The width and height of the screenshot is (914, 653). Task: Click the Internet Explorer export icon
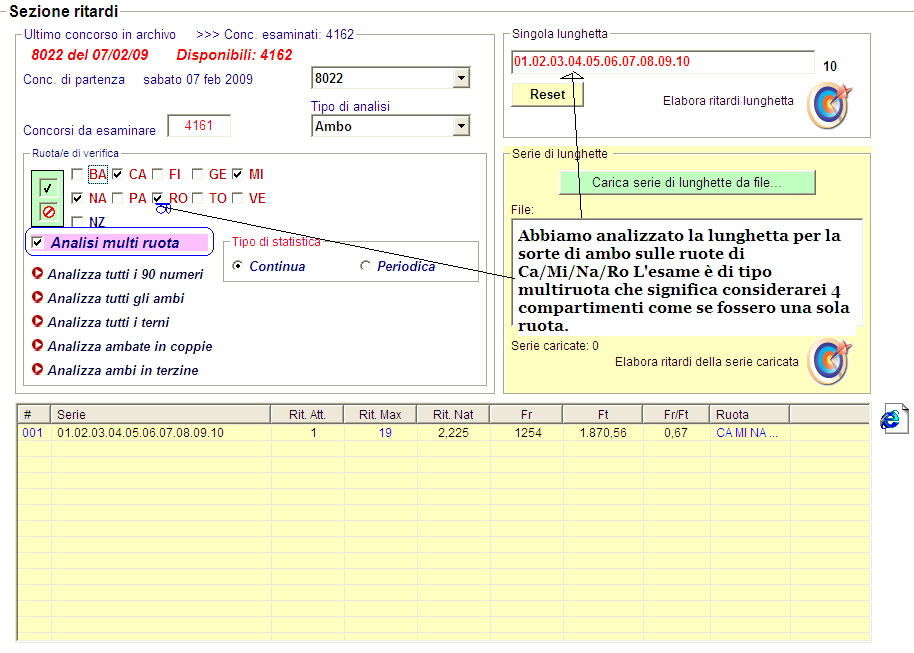[892, 419]
